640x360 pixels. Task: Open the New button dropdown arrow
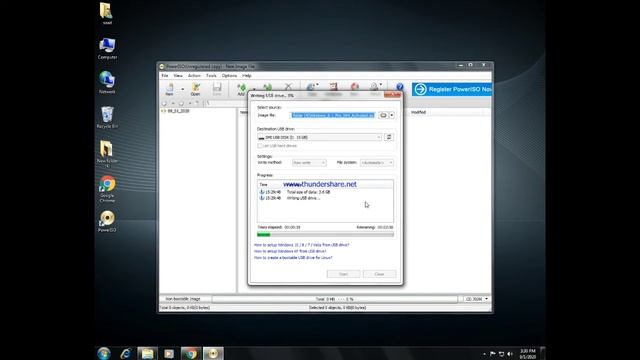[182, 89]
